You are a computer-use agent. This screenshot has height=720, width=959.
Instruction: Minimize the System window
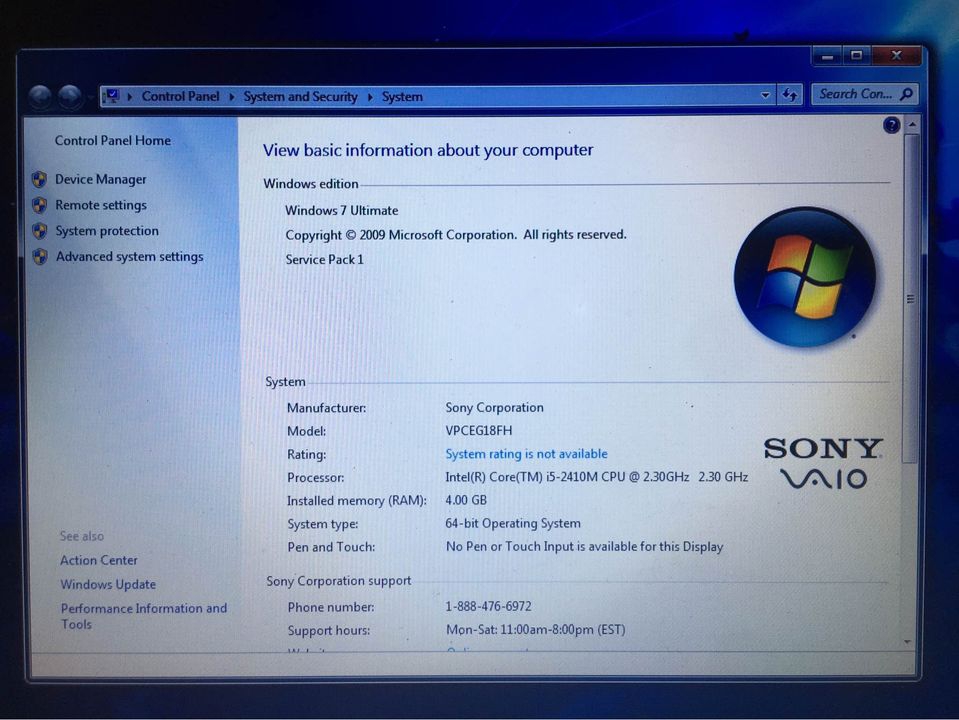pos(828,56)
